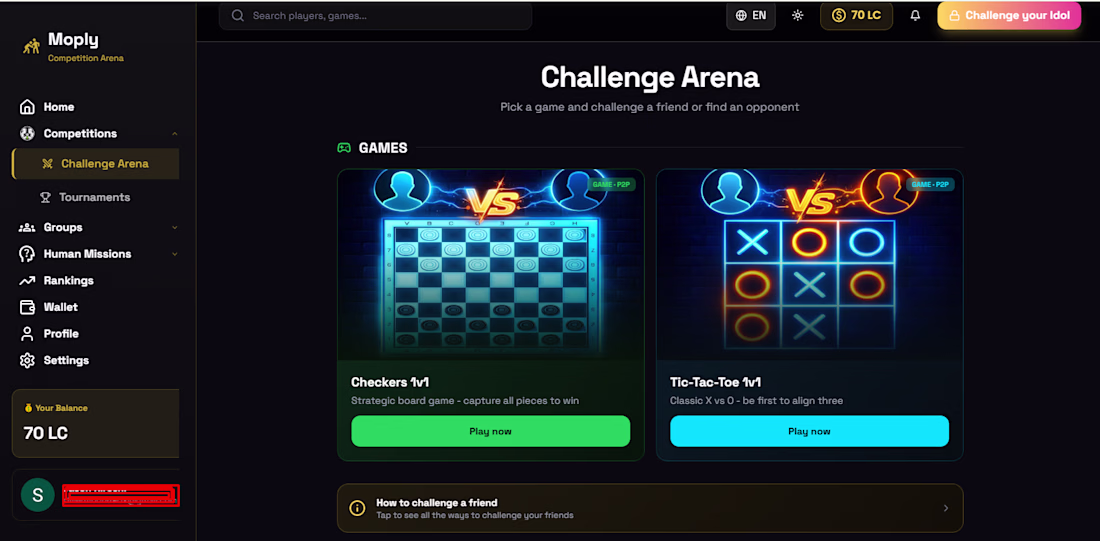1100x541 pixels.
Task: Click Play now under Checkers 1v1
Action: (490, 431)
